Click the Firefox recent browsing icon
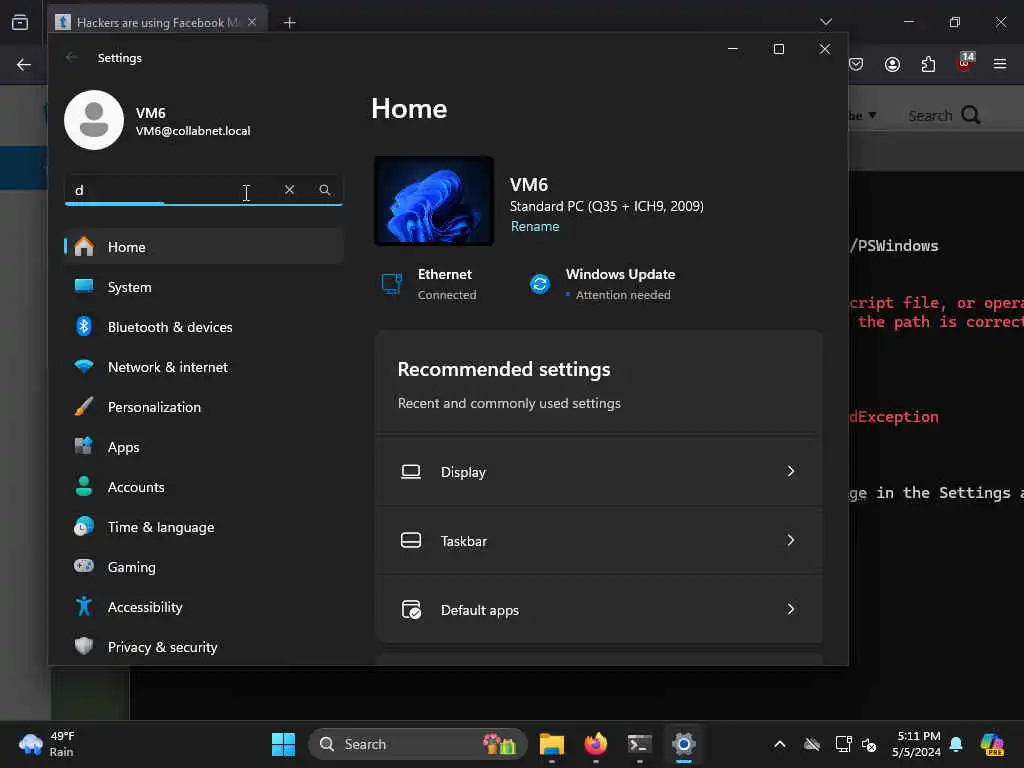This screenshot has height=768, width=1024. click(20, 22)
